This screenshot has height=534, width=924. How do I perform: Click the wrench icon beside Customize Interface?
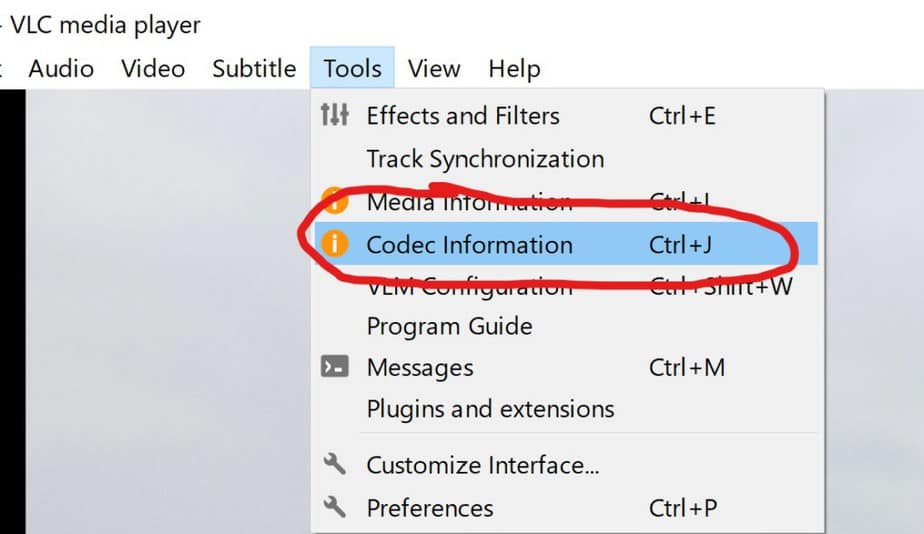click(x=334, y=464)
